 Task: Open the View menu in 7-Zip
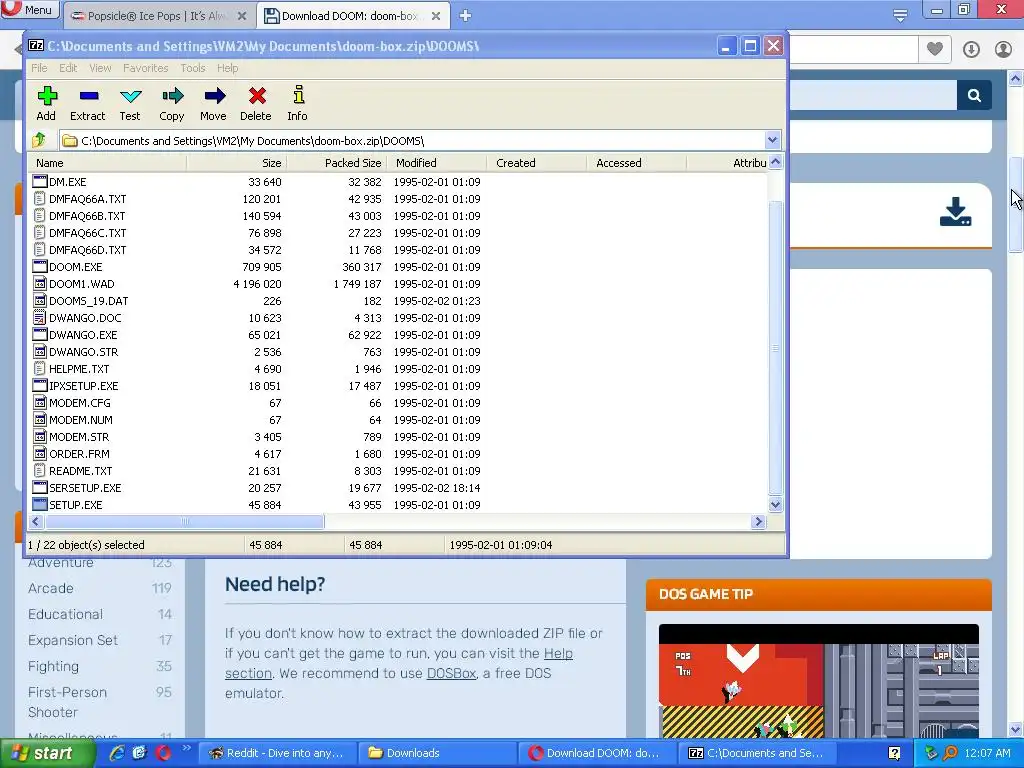pyautogui.click(x=100, y=68)
